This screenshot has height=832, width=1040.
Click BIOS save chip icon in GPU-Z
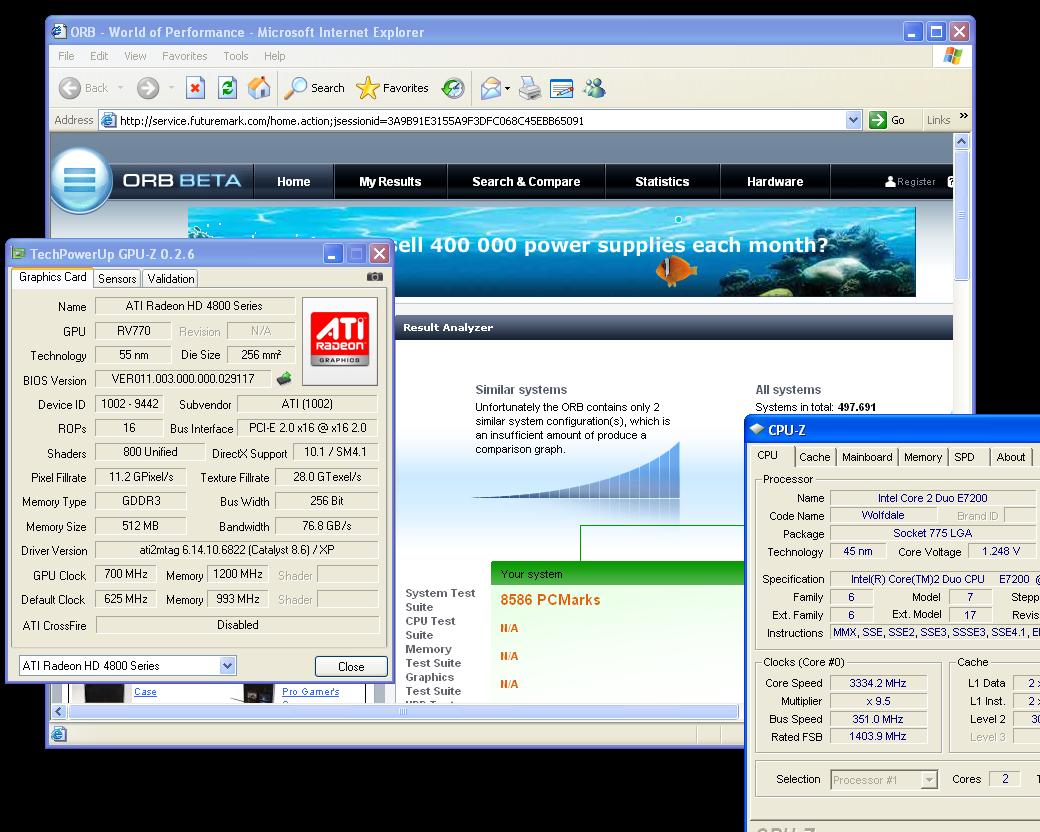(x=284, y=378)
